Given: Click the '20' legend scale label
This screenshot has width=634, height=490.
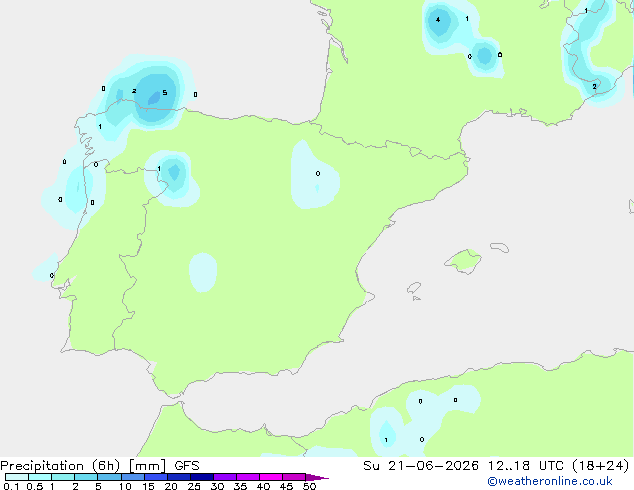Looking at the screenshot, I should pos(171,486).
